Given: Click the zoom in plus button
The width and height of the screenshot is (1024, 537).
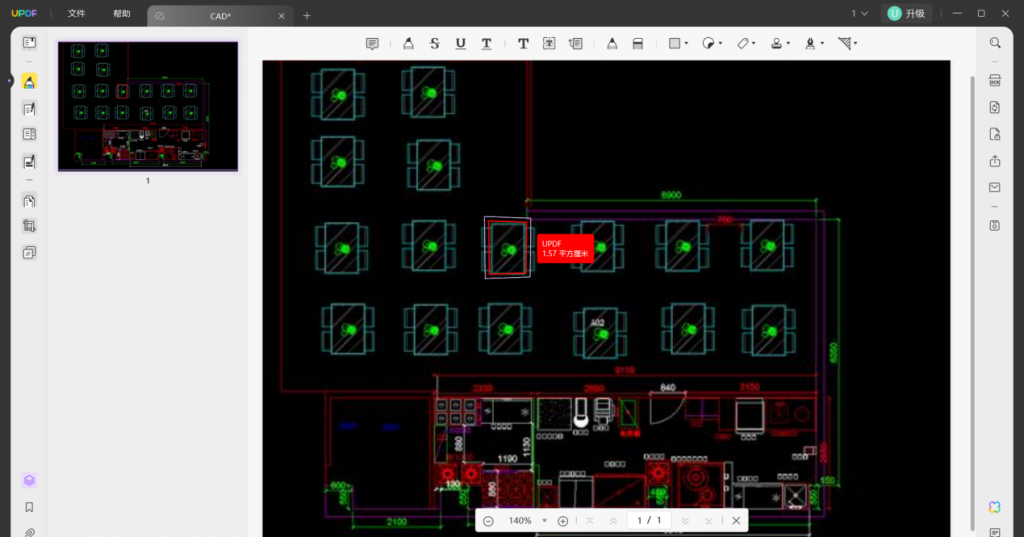Looking at the screenshot, I should (563, 520).
